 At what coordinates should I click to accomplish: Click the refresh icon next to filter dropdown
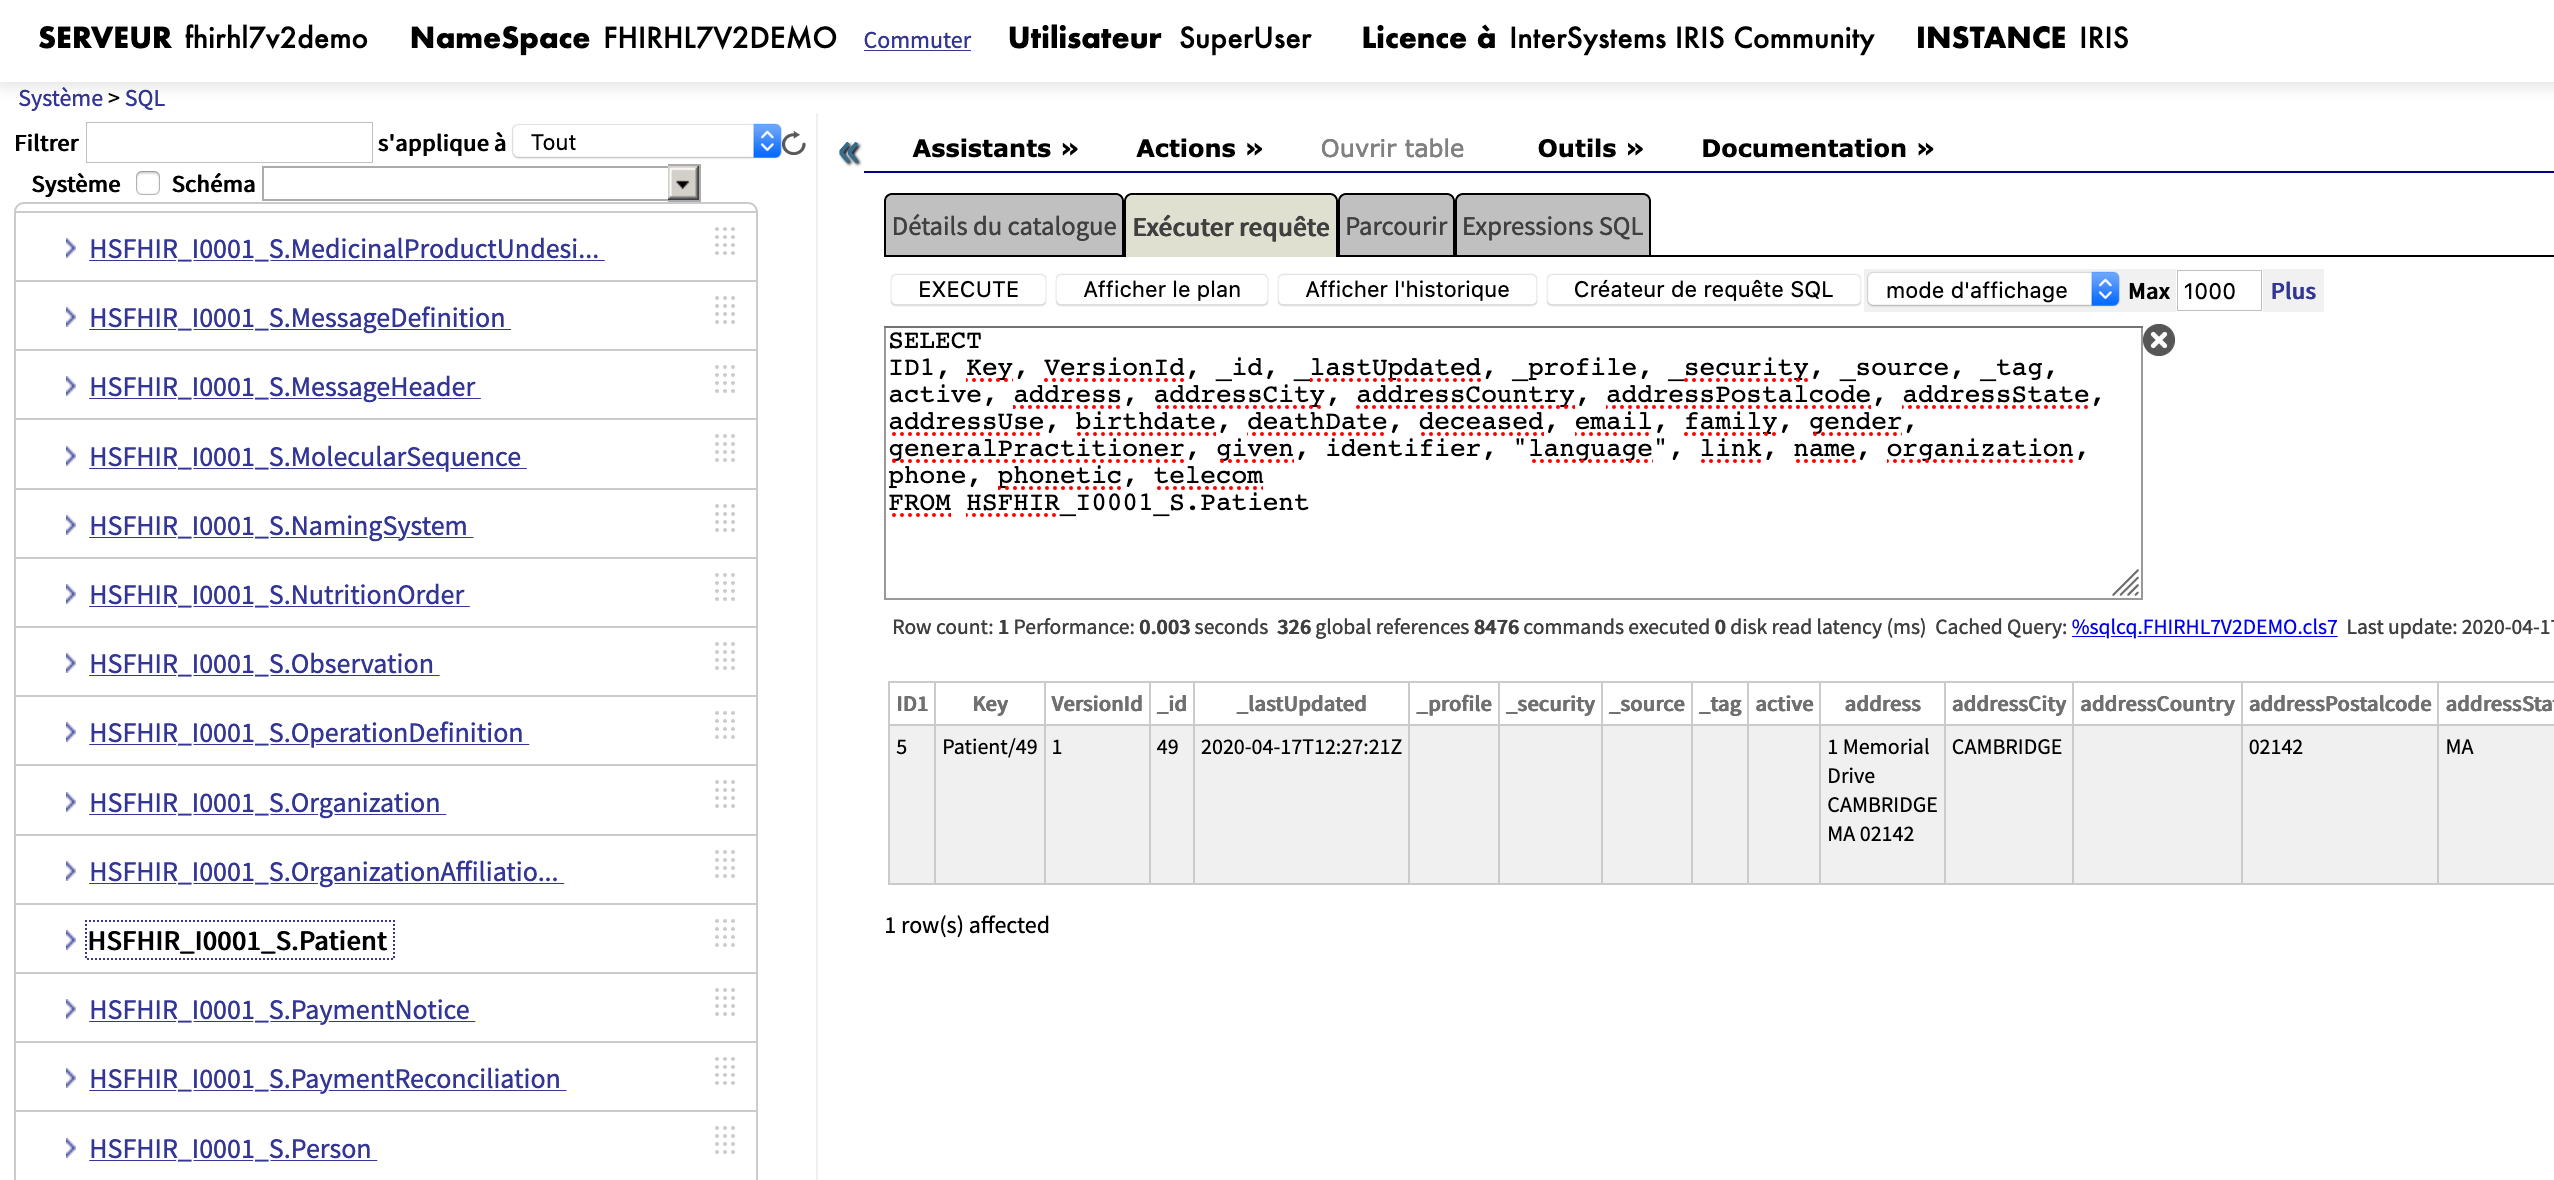[x=795, y=143]
